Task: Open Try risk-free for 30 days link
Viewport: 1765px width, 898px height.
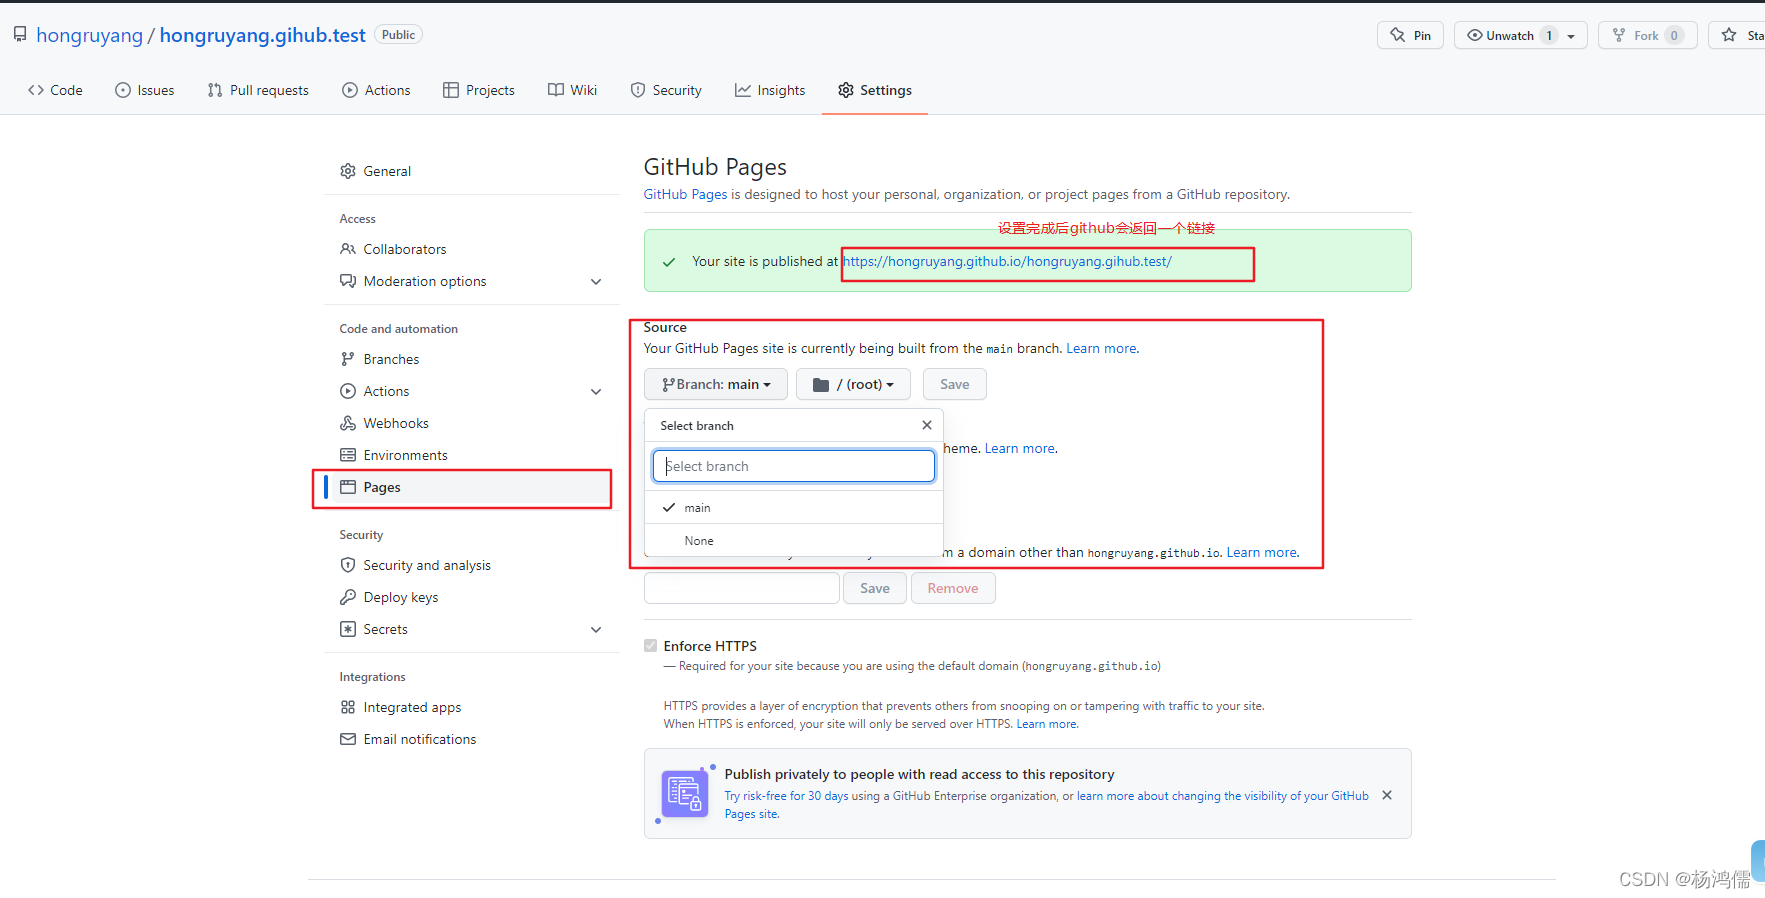Action: [x=786, y=796]
